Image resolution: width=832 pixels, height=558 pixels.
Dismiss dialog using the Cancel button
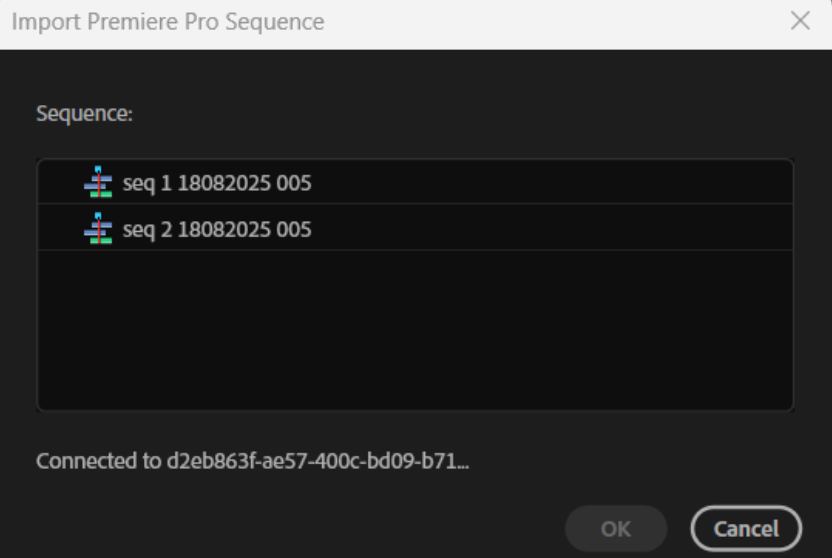(746, 529)
